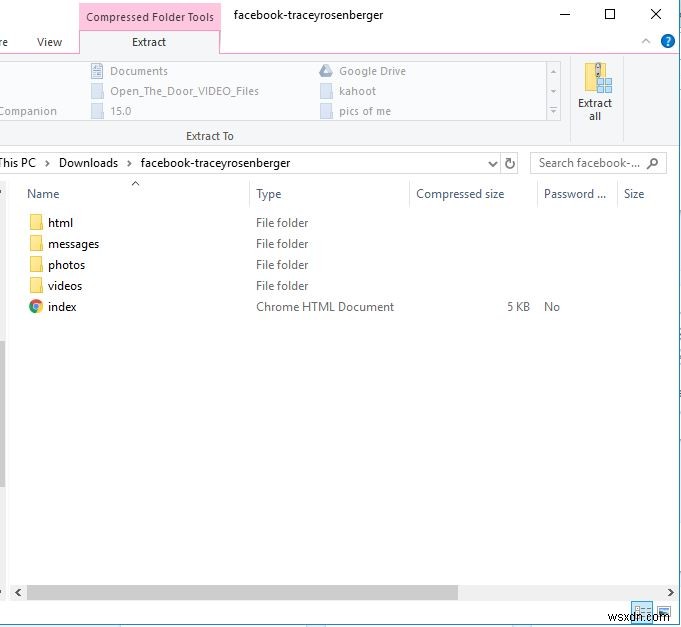This screenshot has height=627, width=681.
Task: Choose 15.0 as extract destination
Action: pos(111,111)
